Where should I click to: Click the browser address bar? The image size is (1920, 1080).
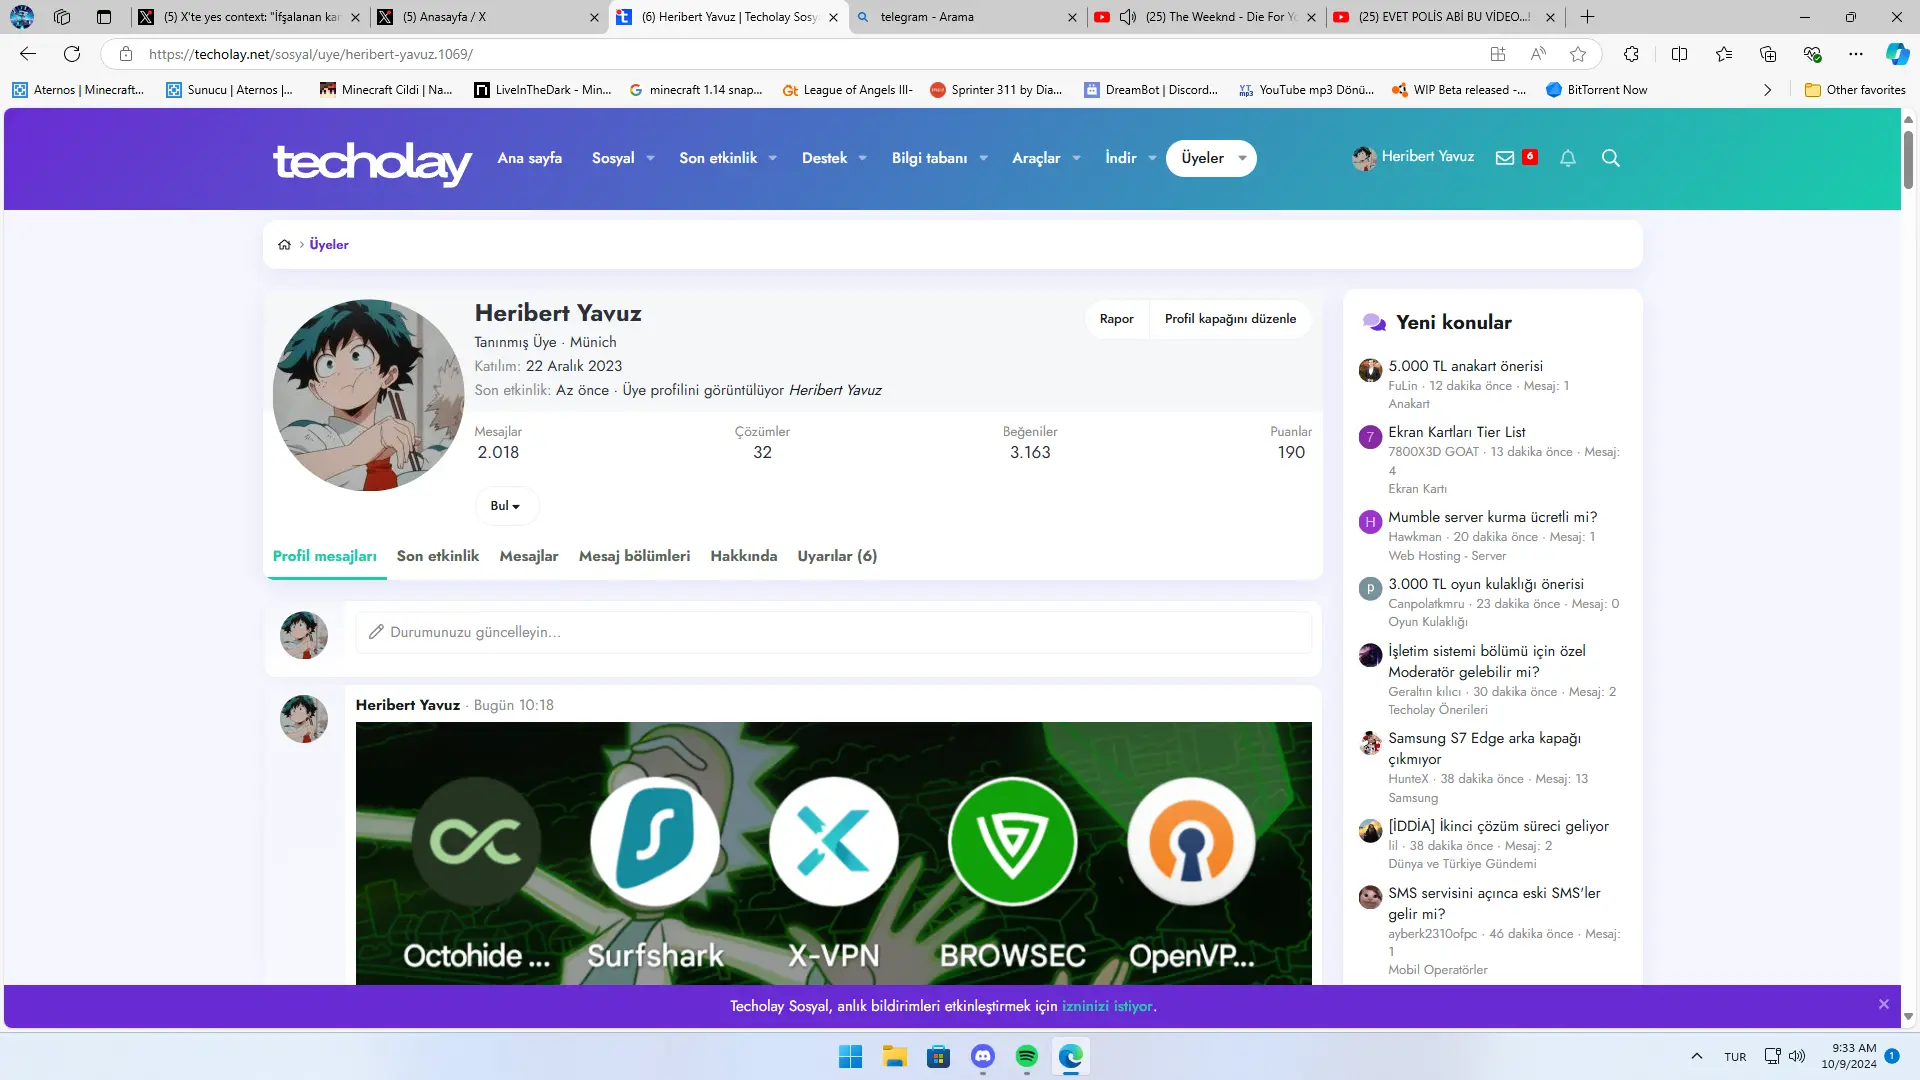[x=800, y=54]
